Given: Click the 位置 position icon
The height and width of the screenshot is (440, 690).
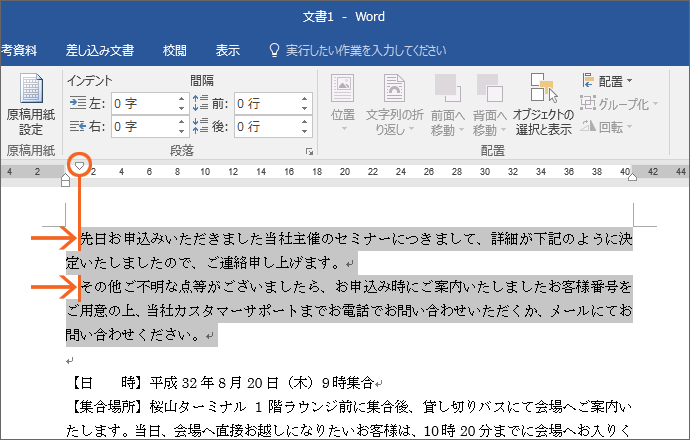Looking at the screenshot, I should click(x=342, y=88).
